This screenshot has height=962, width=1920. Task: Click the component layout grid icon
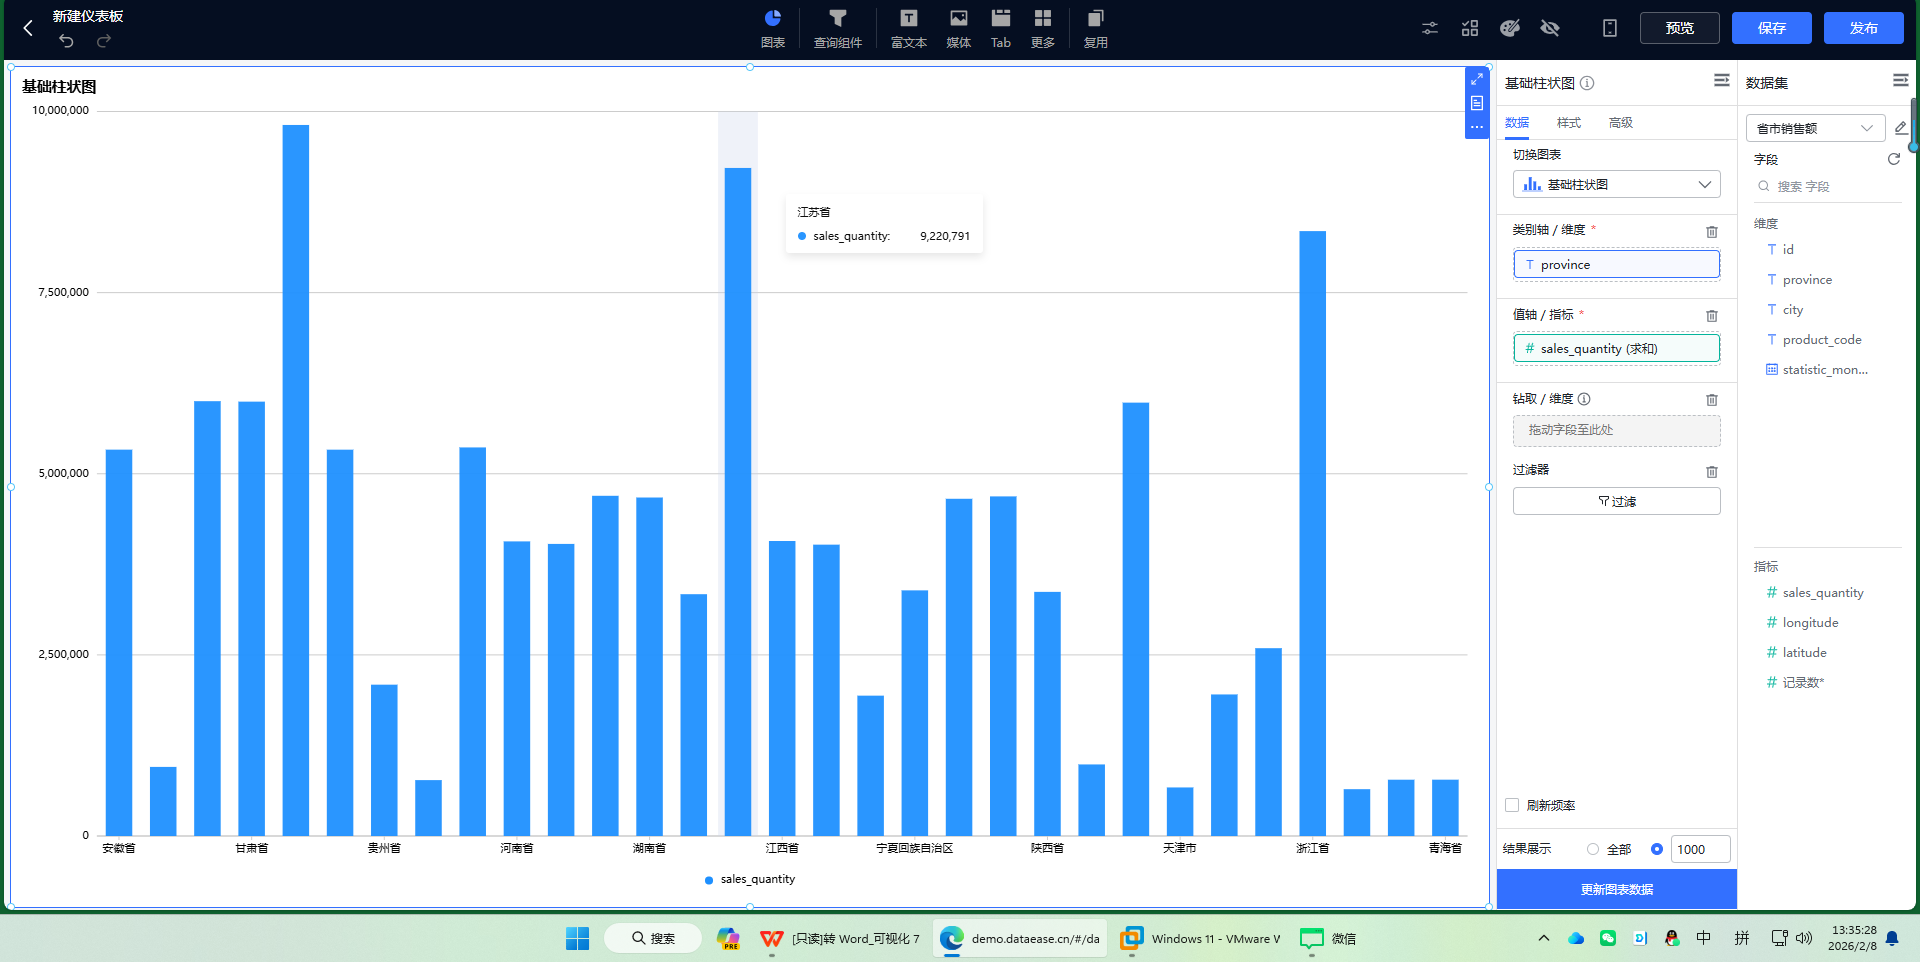1470,28
